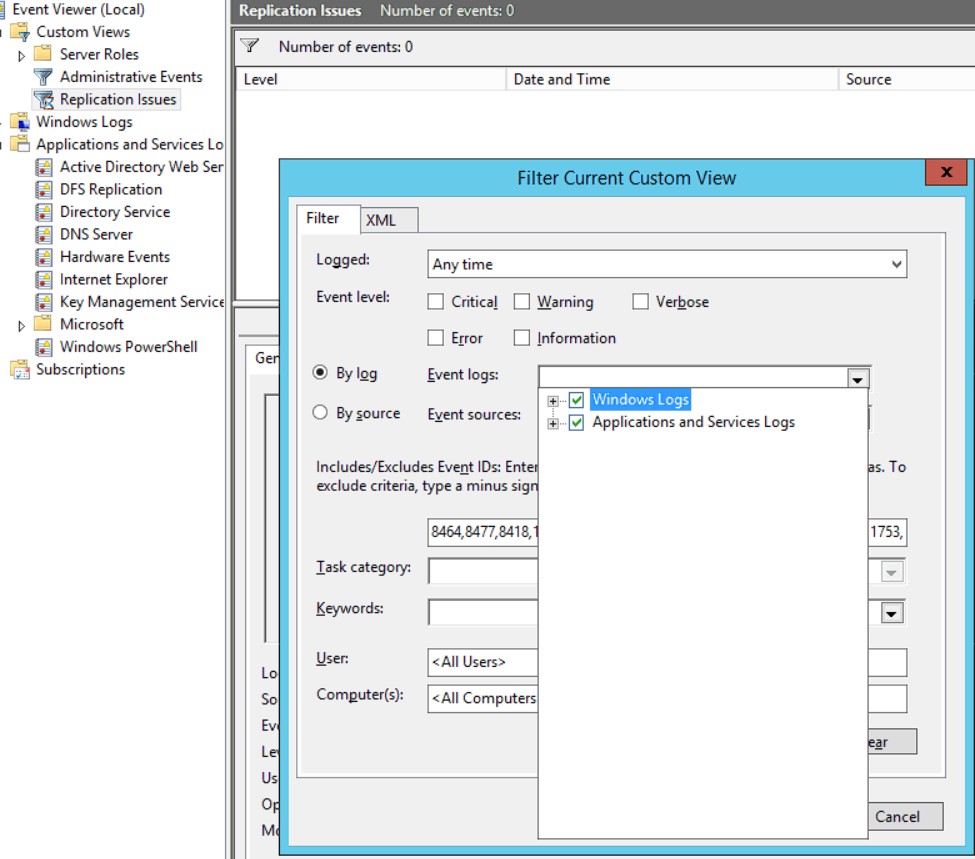The width and height of the screenshot is (975, 859).
Task: Enable the Error event level checkbox
Action: [x=436, y=338]
